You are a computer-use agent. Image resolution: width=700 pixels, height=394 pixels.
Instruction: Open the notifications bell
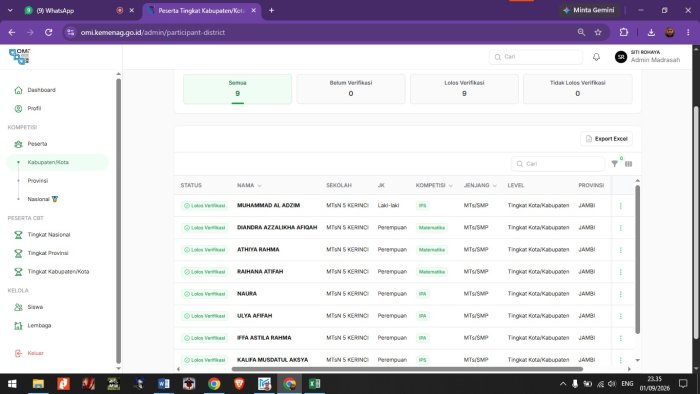pos(596,57)
